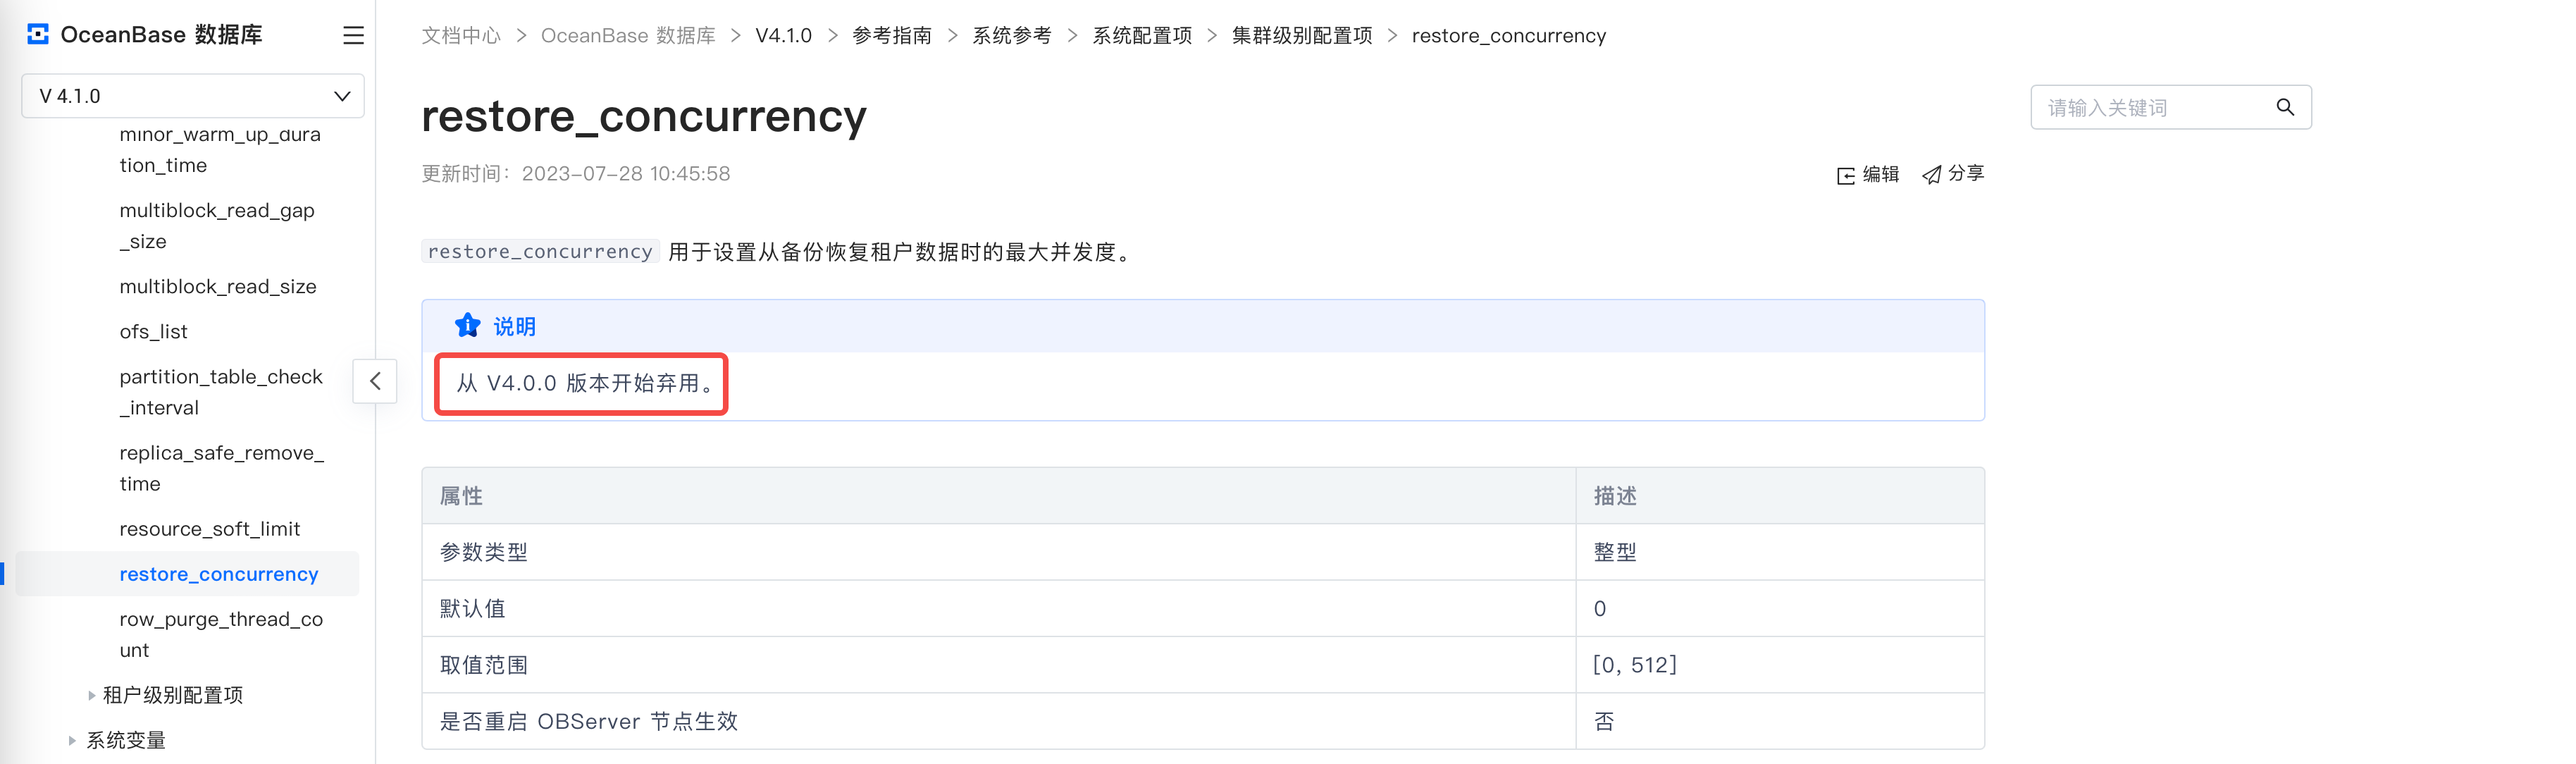Click the 整型 value cell
The image size is (2576, 764).
[x=1780, y=552]
